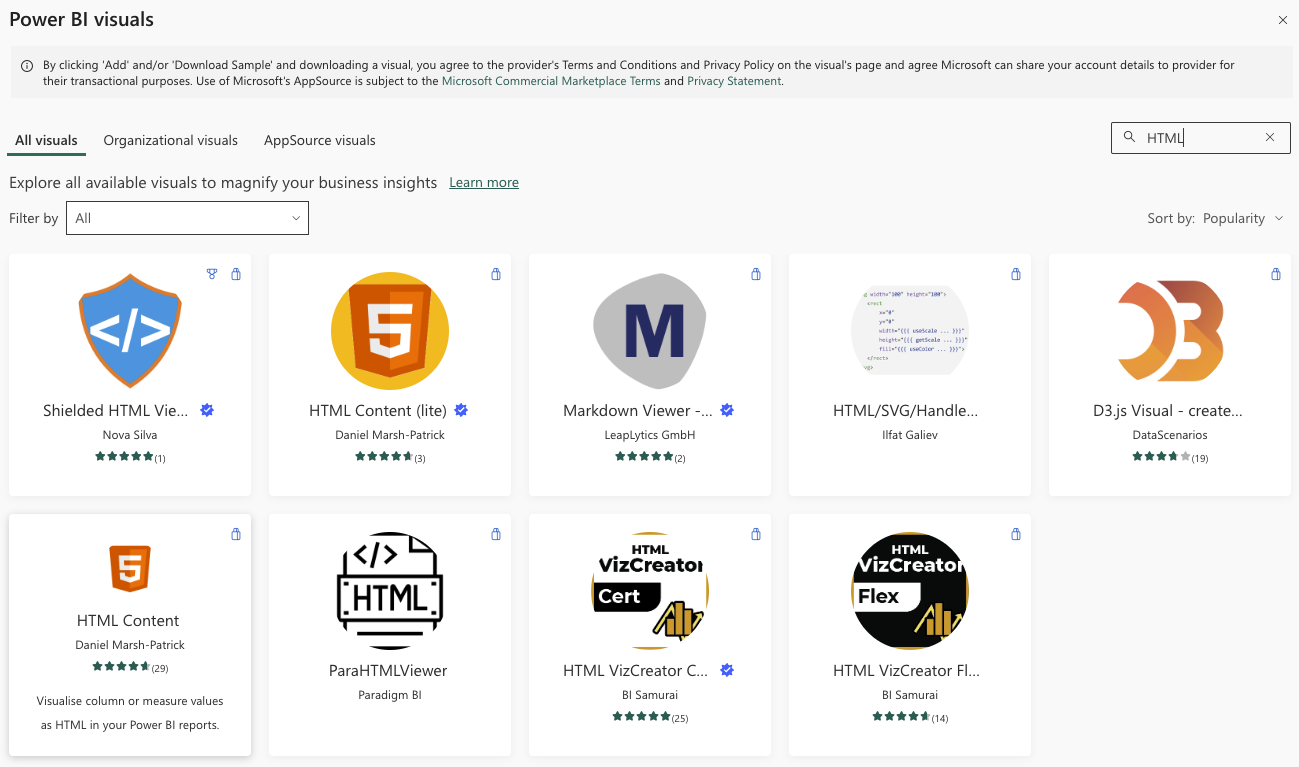Open the Markdown Viewer M logo

point(650,331)
